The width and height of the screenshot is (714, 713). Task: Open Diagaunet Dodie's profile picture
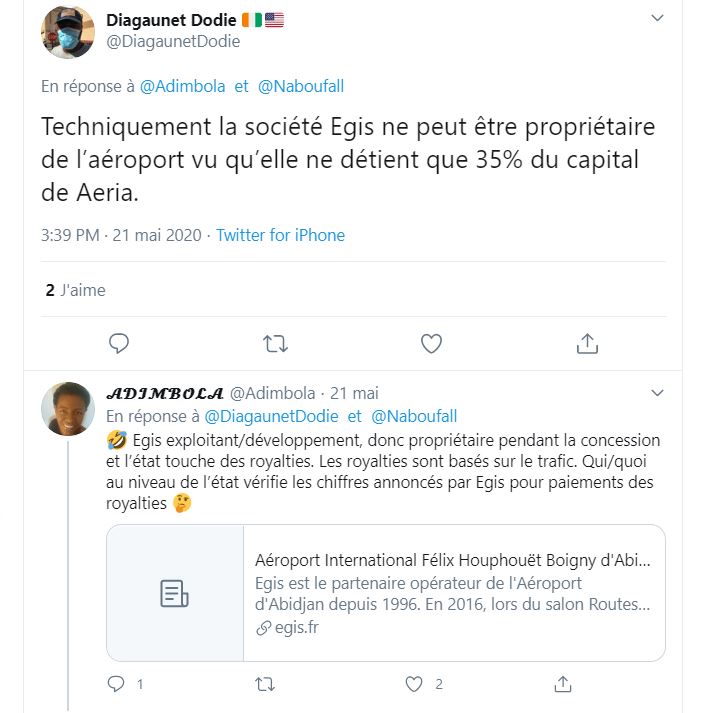point(67,32)
